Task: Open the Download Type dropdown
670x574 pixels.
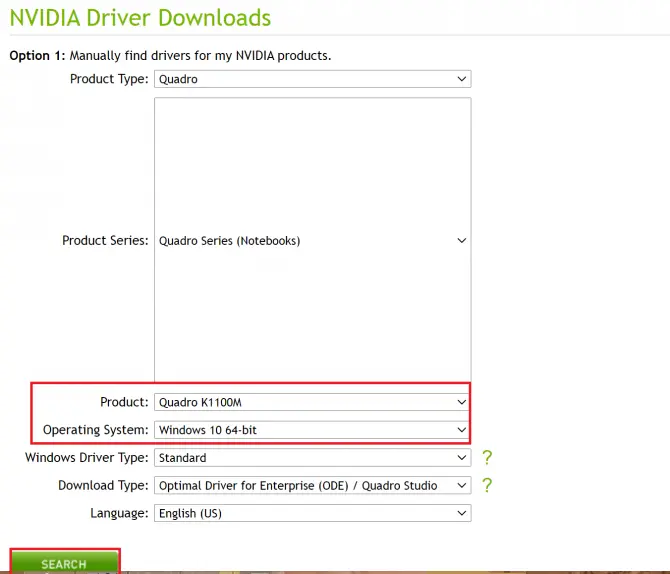Action: (x=312, y=486)
